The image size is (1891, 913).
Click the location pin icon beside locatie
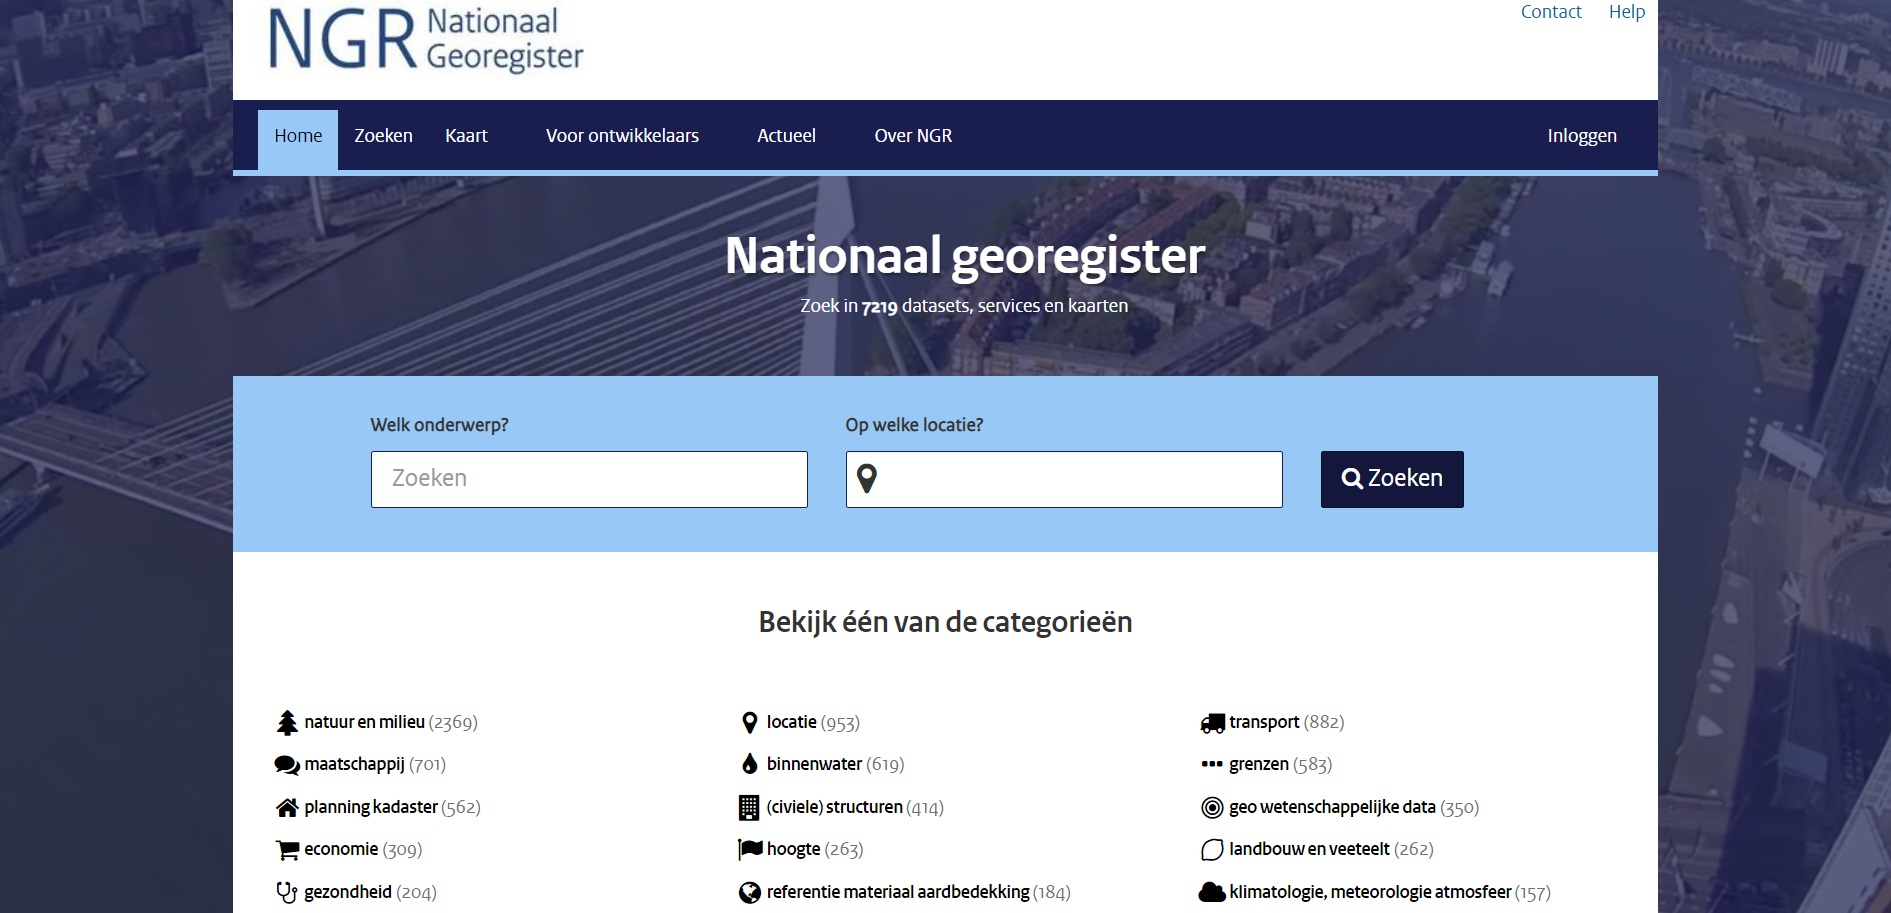coord(748,721)
